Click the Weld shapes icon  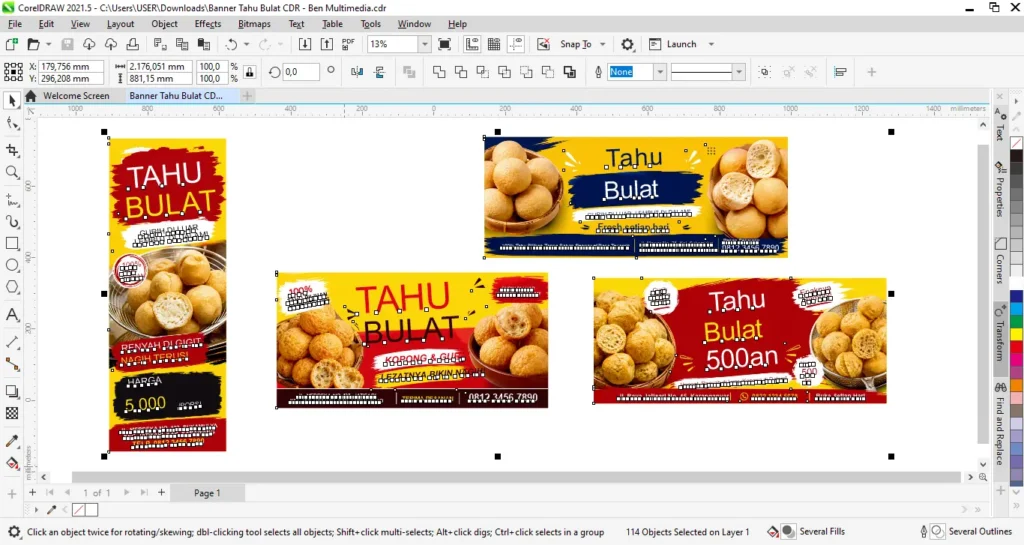click(x=439, y=72)
